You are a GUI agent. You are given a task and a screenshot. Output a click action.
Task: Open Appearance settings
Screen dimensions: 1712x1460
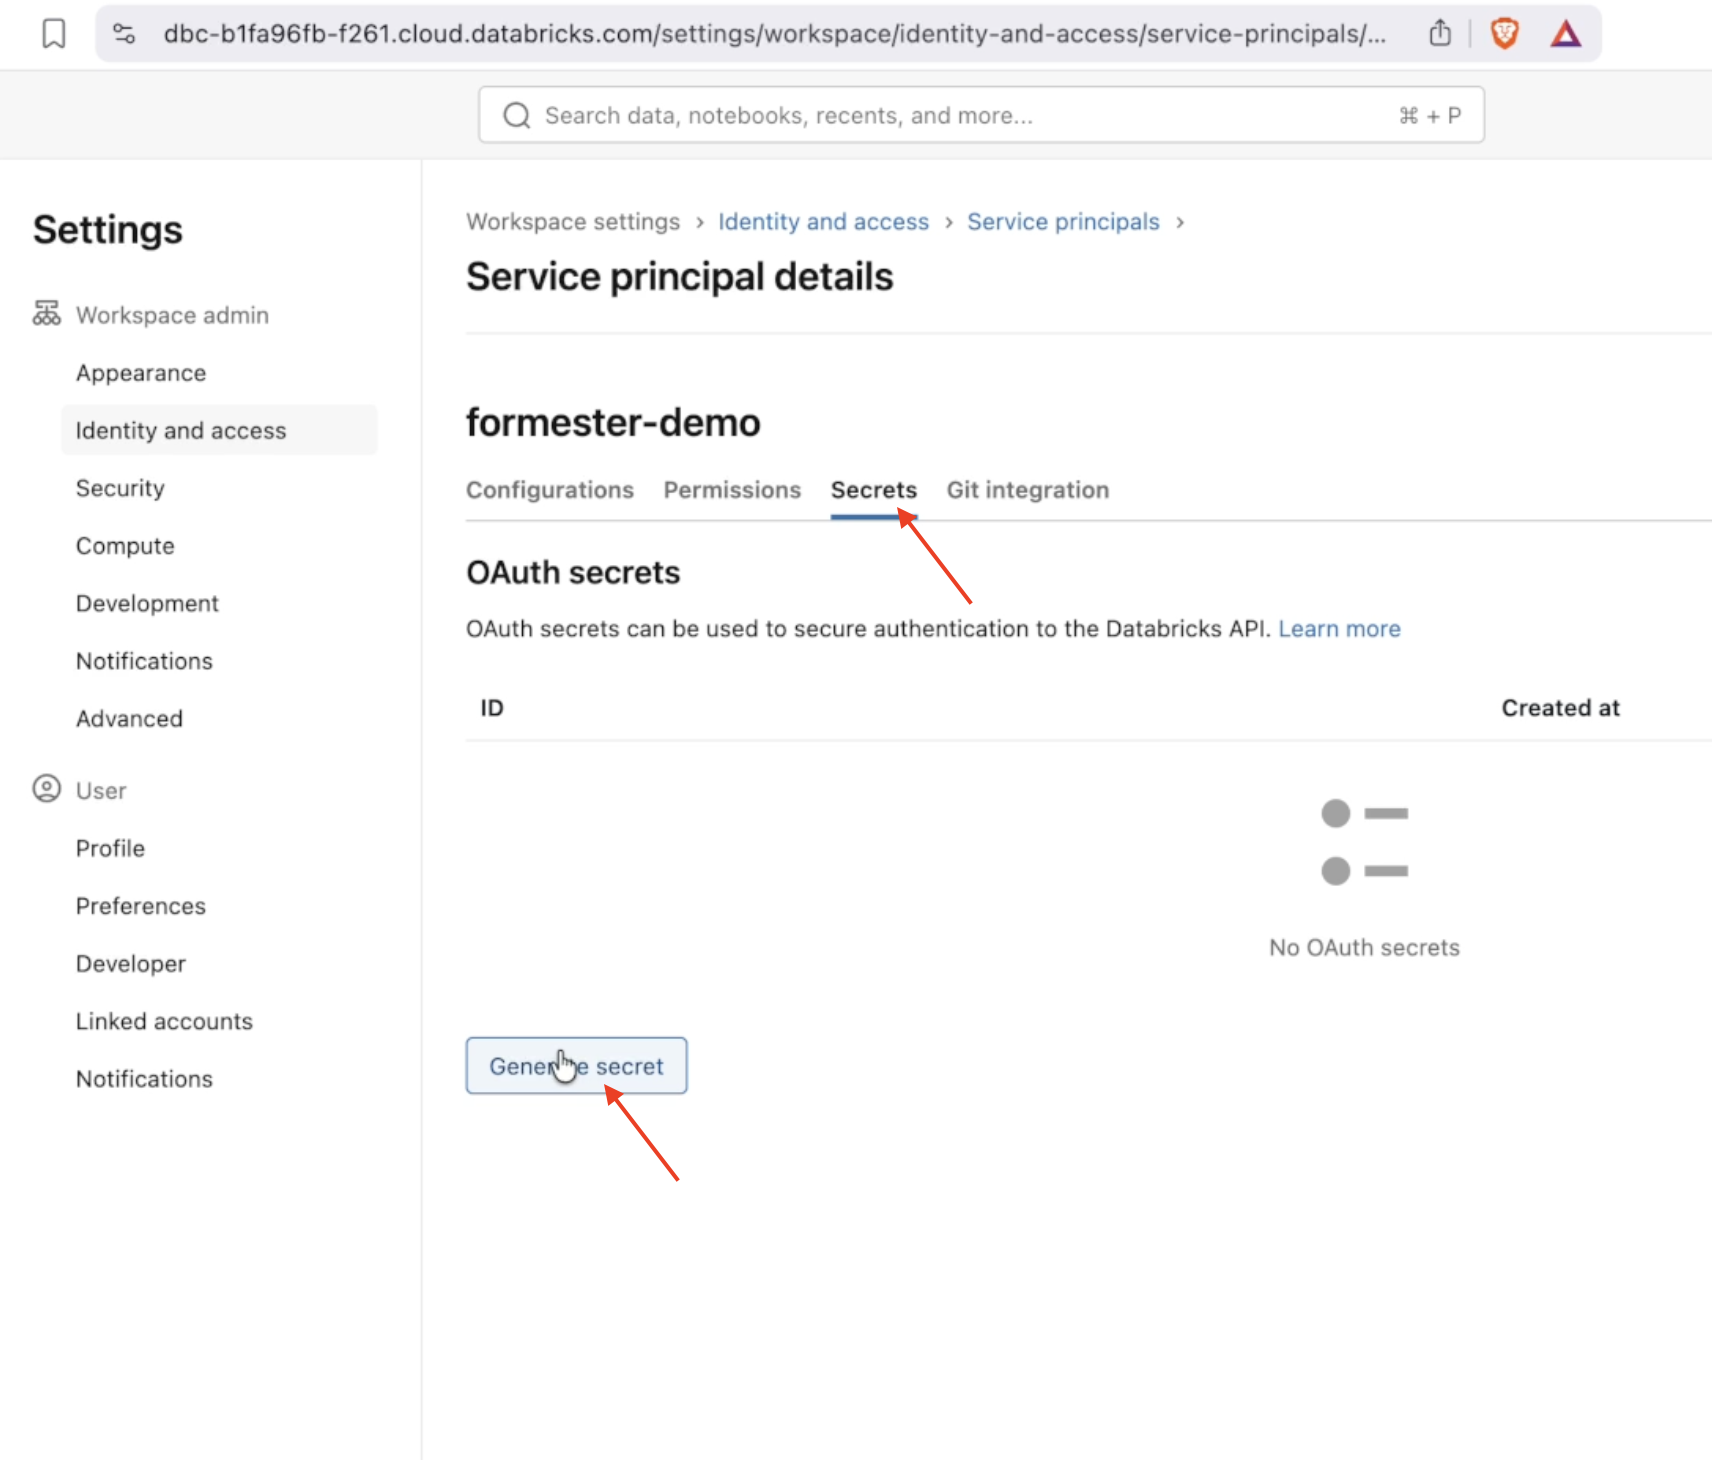141,373
